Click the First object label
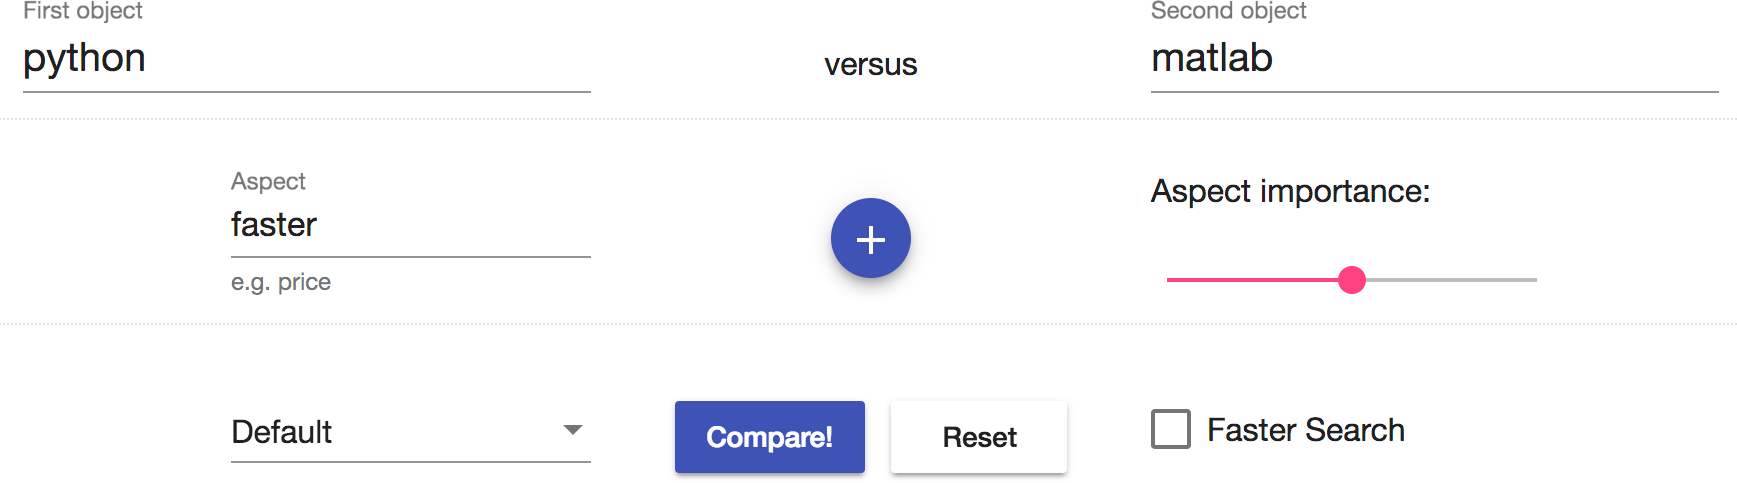Viewport: 1737px width, 483px height. (83, 11)
